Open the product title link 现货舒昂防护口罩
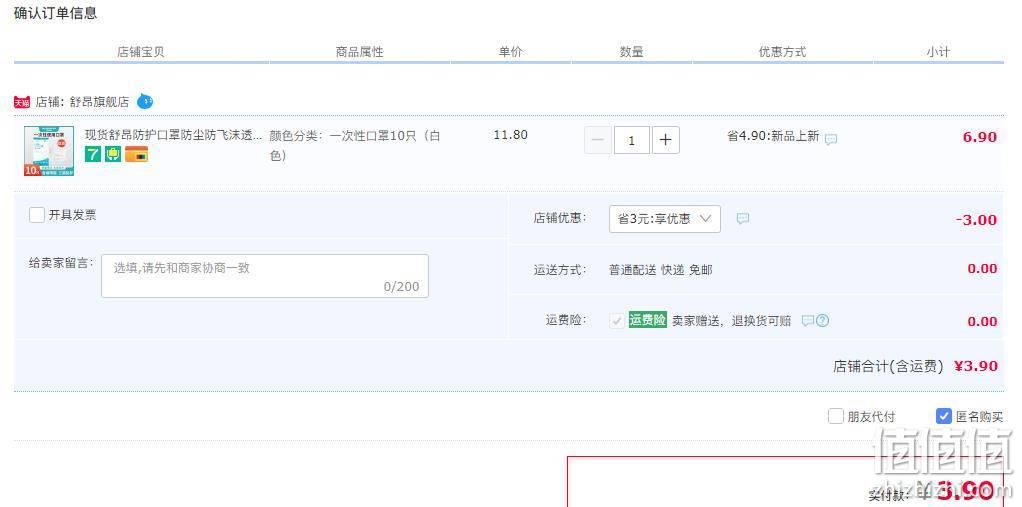This screenshot has height=507, width=1022. [173, 135]
